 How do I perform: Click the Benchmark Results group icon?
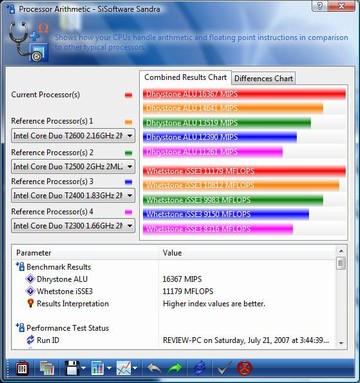click(x=20, y=266)
